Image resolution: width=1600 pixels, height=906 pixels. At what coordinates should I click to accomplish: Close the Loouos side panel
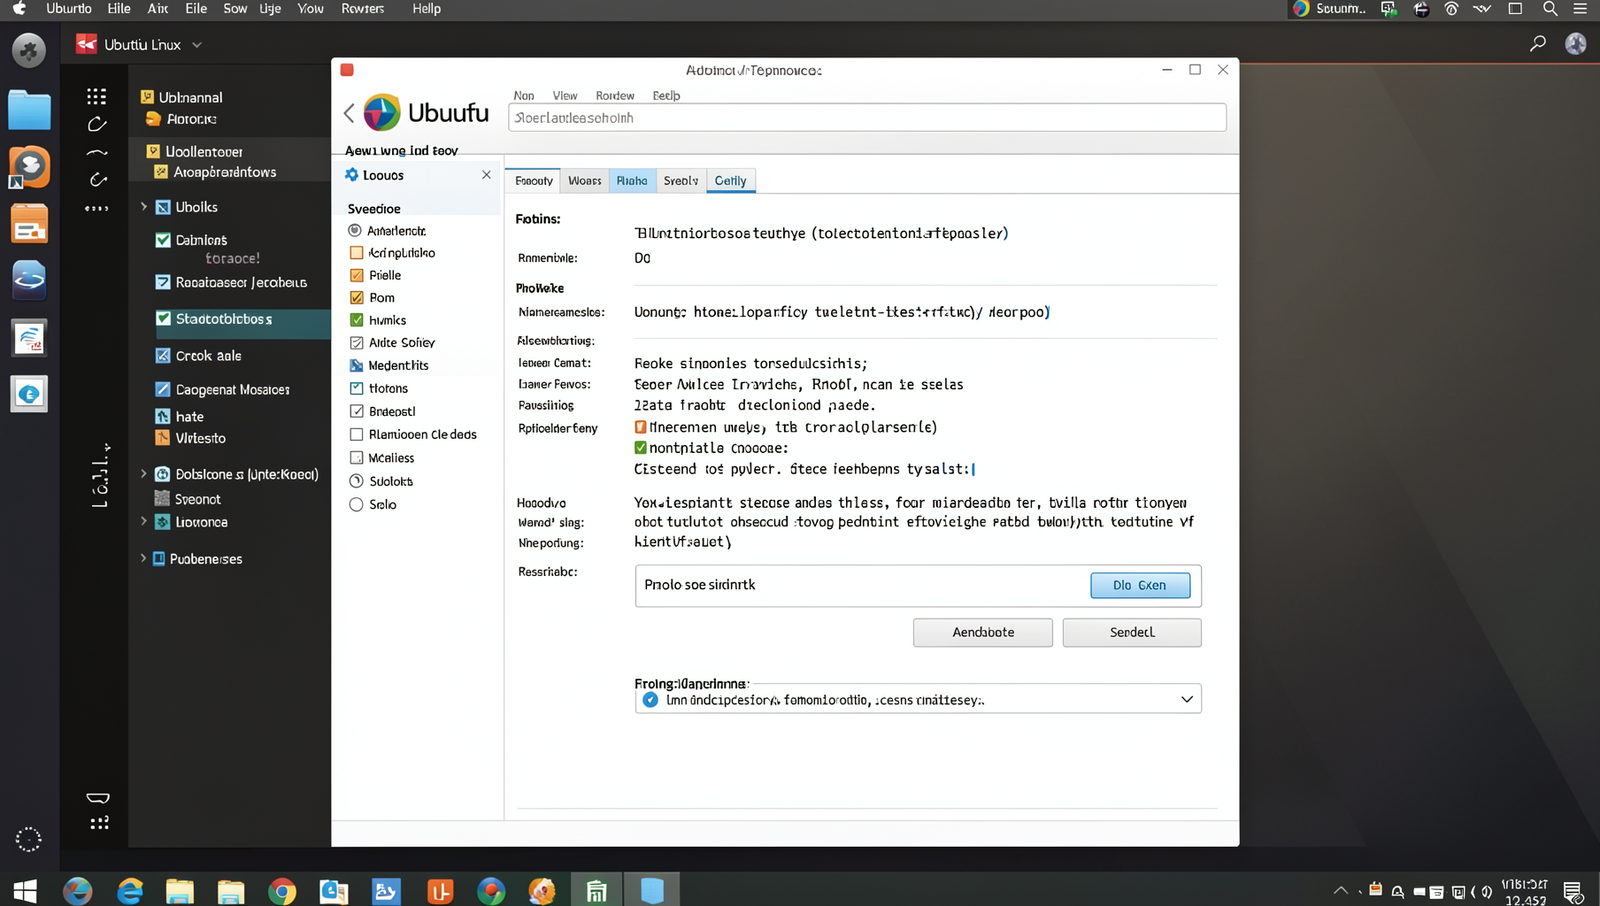coord(486,174)
